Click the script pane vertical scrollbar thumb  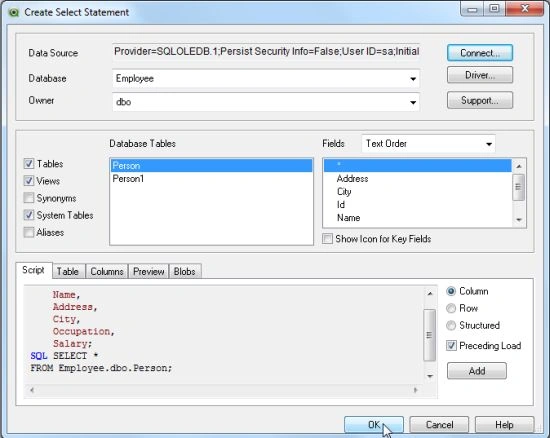[x=429, y=335]
